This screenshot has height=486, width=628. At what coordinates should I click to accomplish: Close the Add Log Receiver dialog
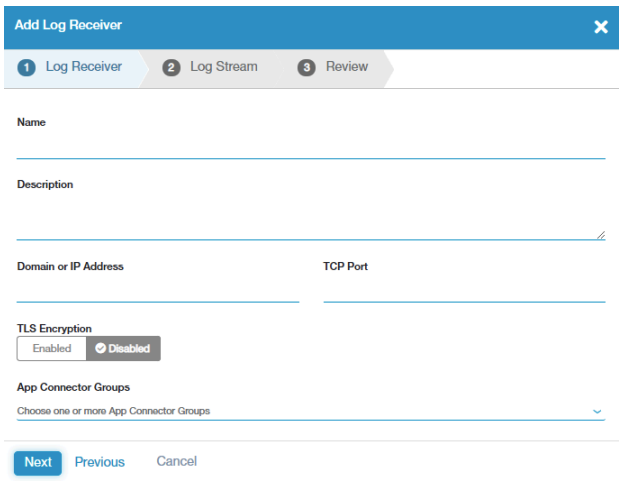(x=601, y=26)
